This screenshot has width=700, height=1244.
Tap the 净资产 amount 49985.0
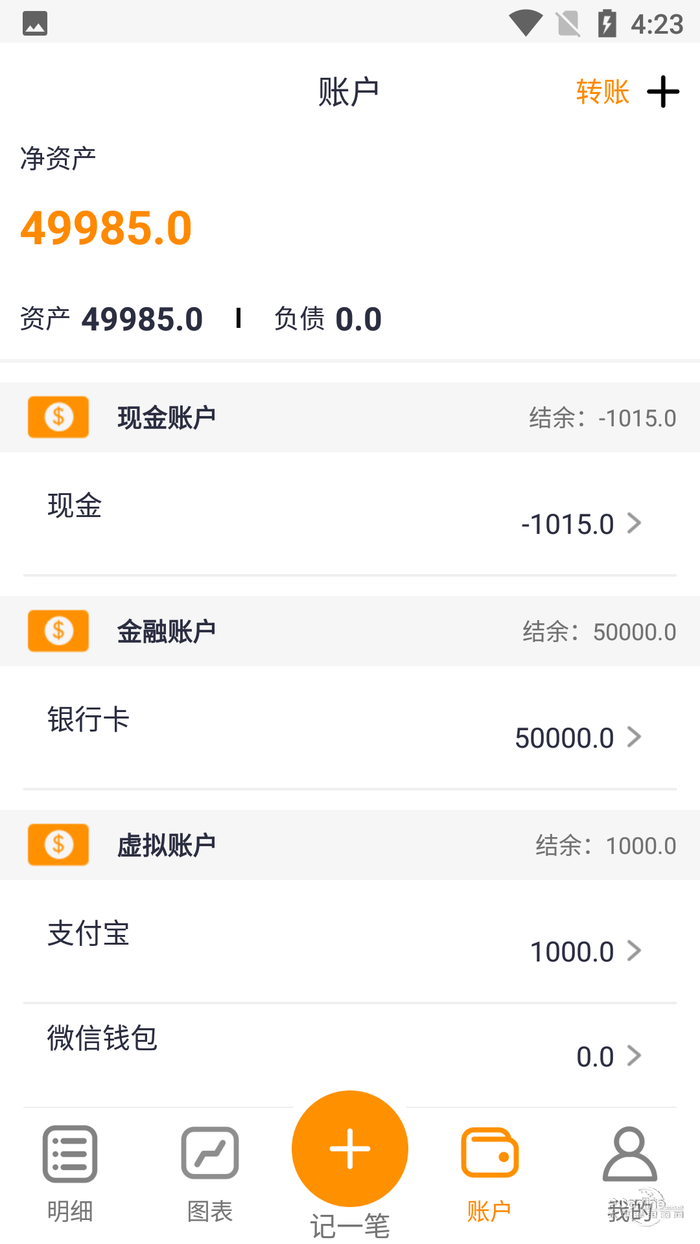click(x=106, y=229)
